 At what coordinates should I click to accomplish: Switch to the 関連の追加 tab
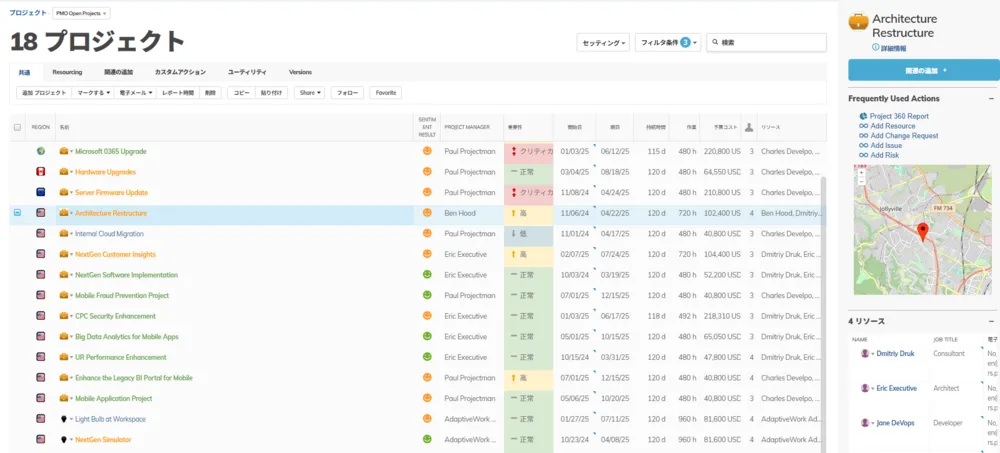(x=119, y=72)
